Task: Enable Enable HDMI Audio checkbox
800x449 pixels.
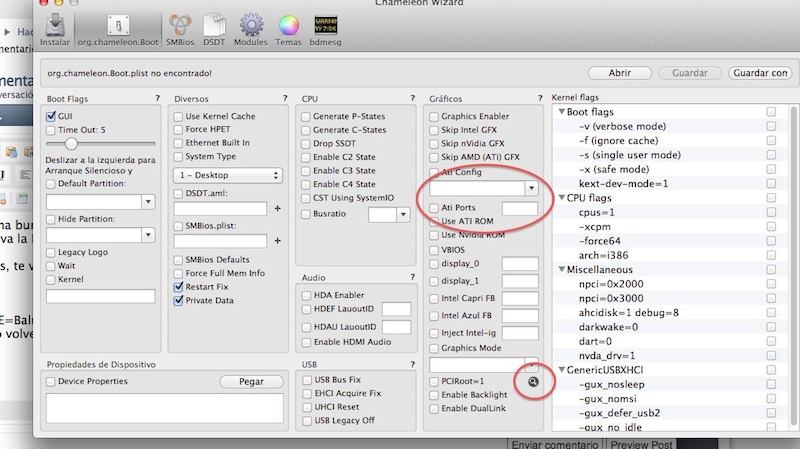Action: (306, 342)
